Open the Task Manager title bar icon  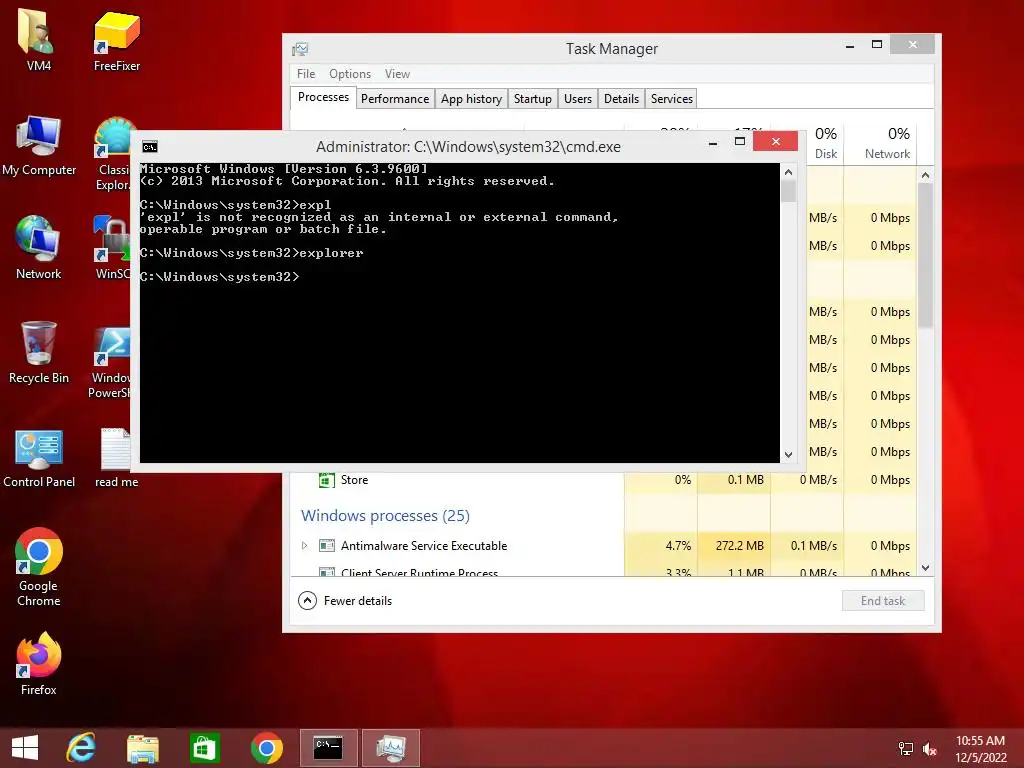tap(300, 49)
